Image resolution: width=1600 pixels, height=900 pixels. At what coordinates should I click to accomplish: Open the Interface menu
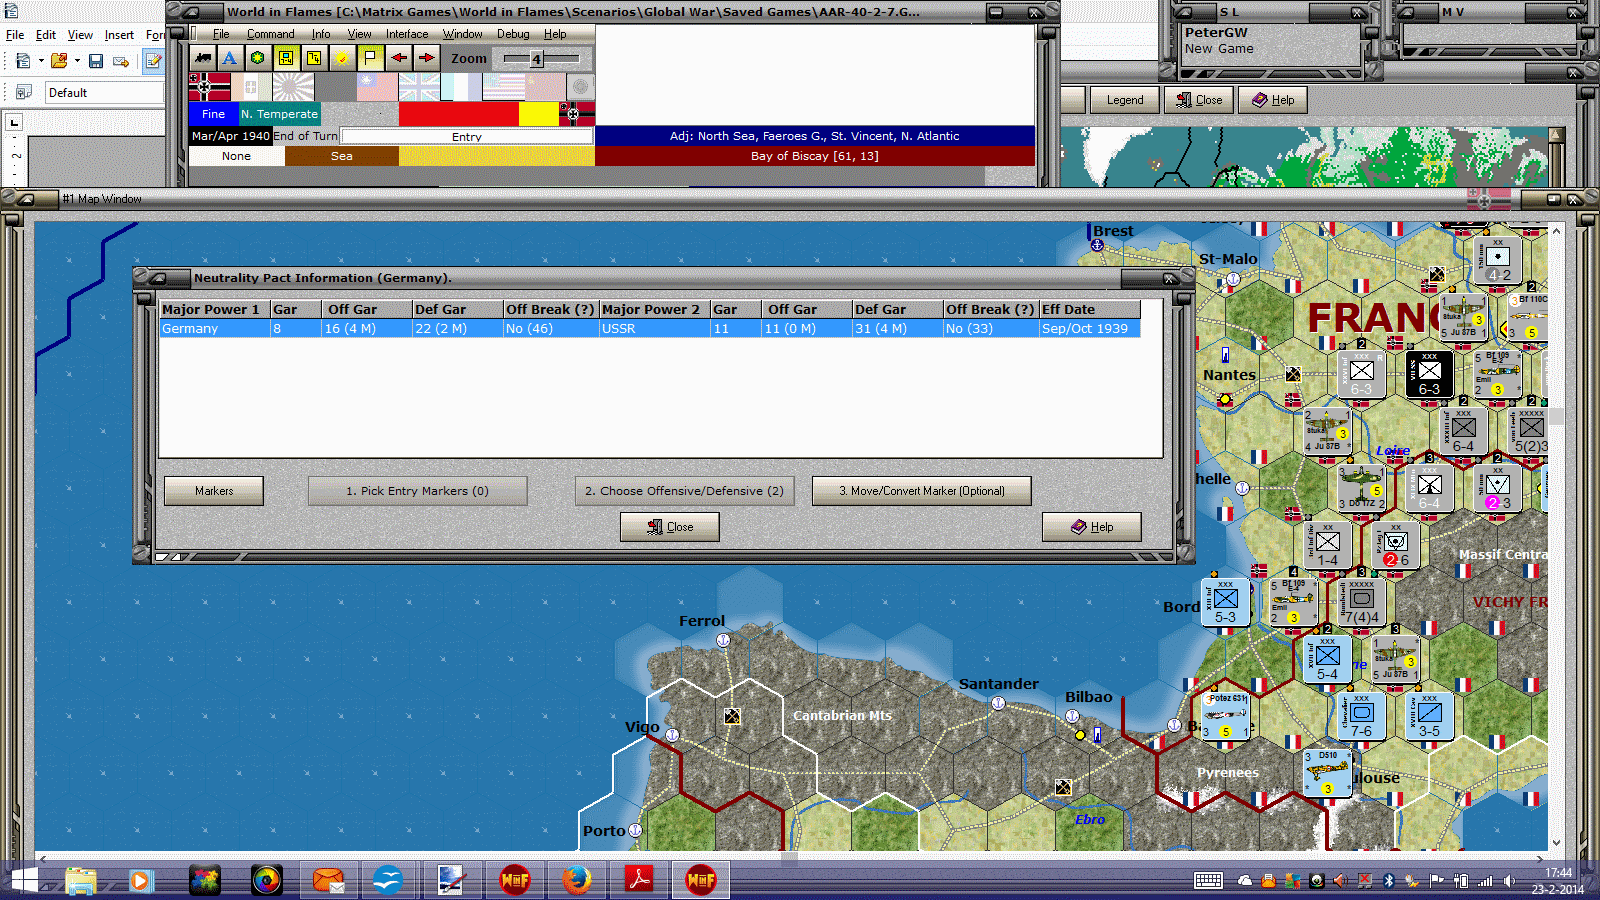(x=407, y=34)
